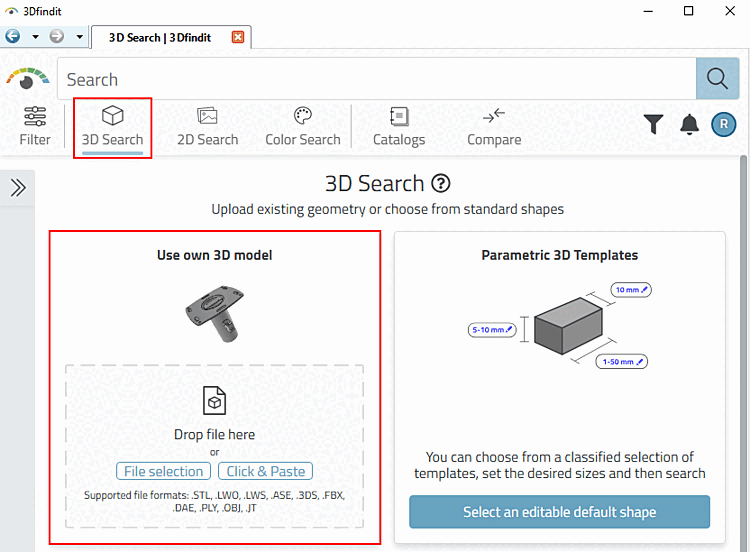750x552 pixels.
Task: Click the Click & Paste button
Action: [x=265, y=471]
